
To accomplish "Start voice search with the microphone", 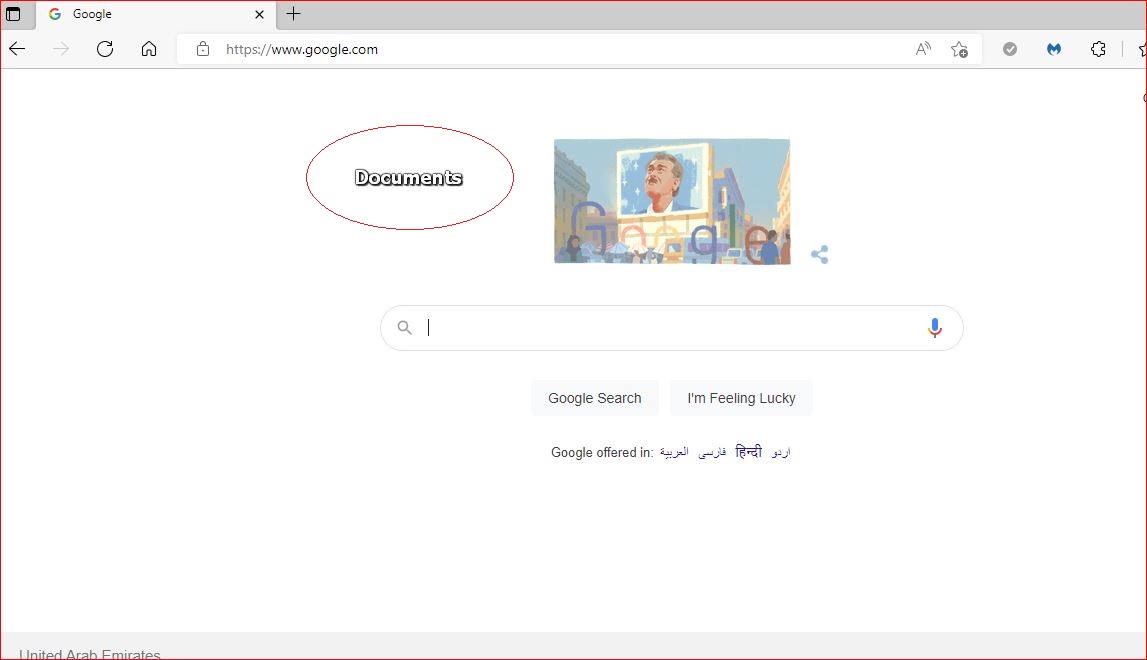I will point(934,328).
